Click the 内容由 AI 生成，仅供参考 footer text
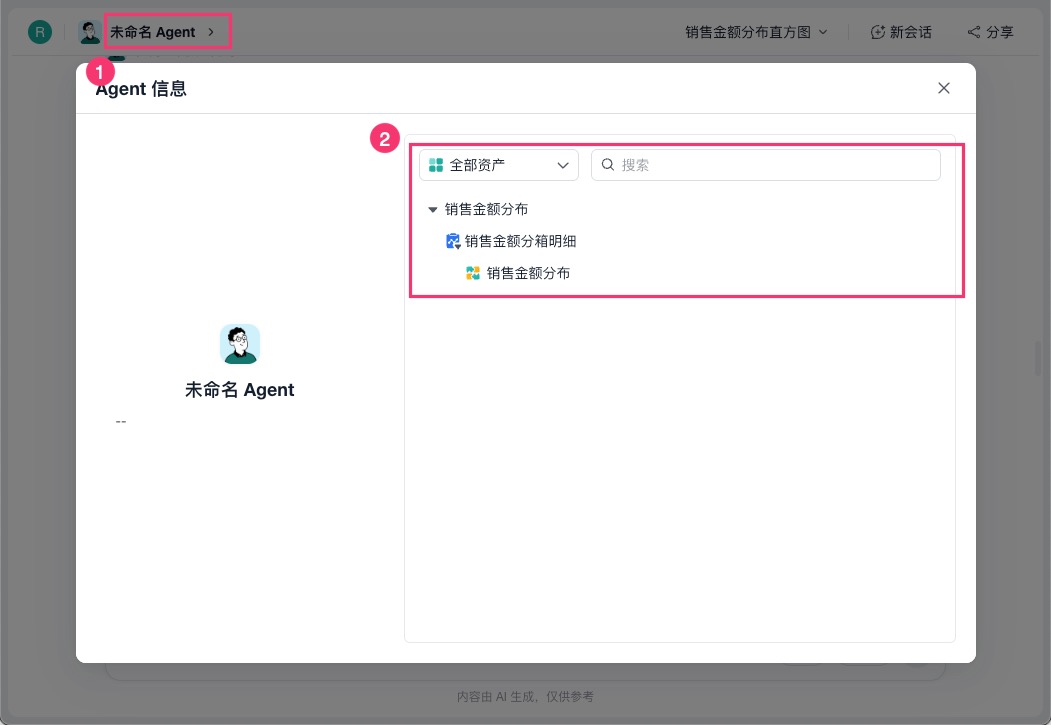The image size is (1051, 725). coord(526,697)
